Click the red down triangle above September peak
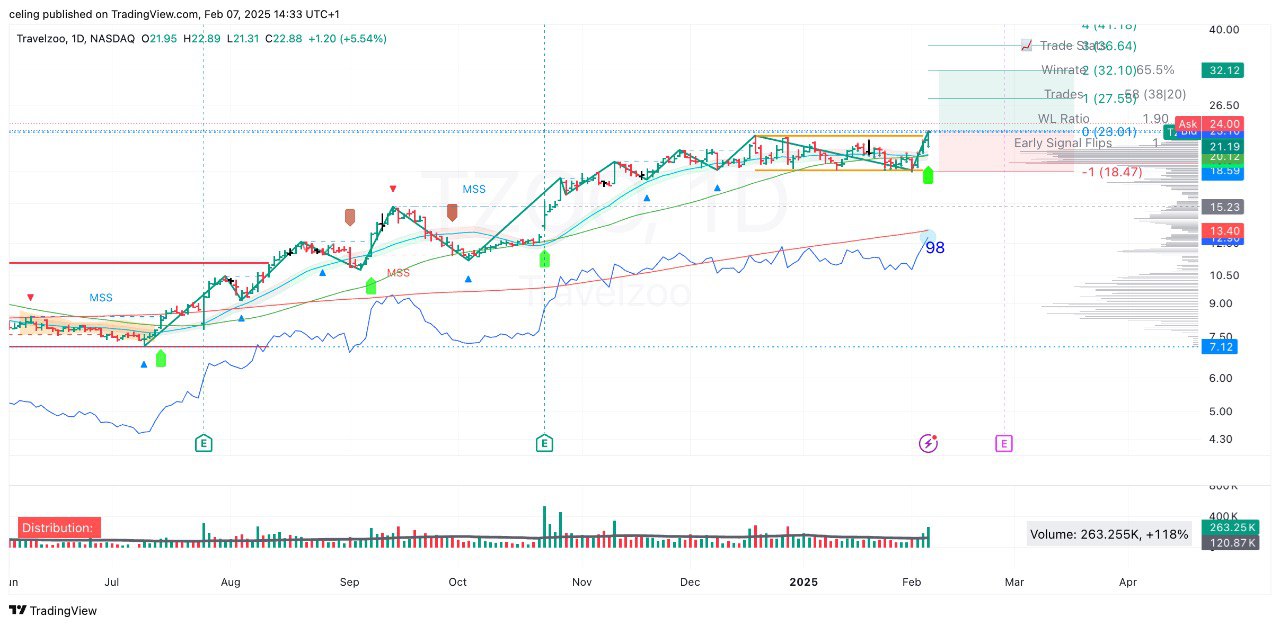1280x626 pixels. 393,188
